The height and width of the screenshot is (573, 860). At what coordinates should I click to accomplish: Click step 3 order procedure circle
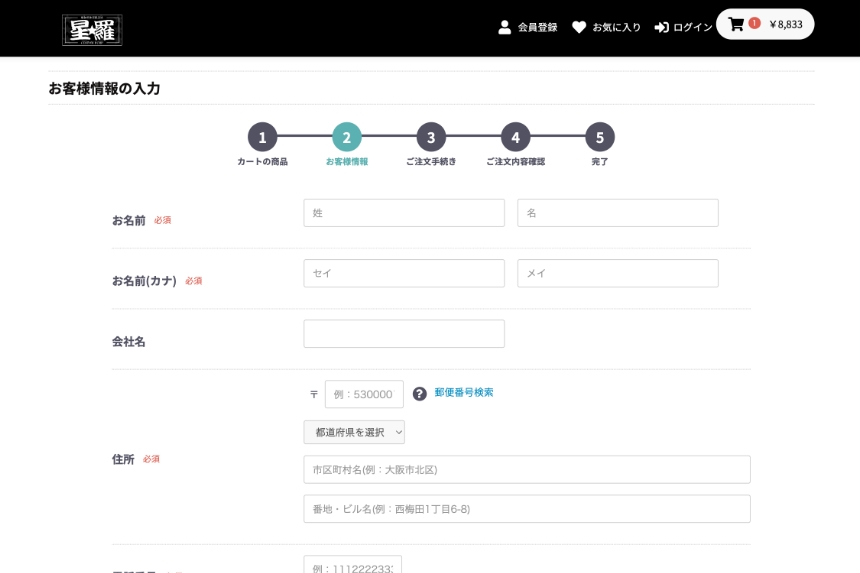[431, 137]
